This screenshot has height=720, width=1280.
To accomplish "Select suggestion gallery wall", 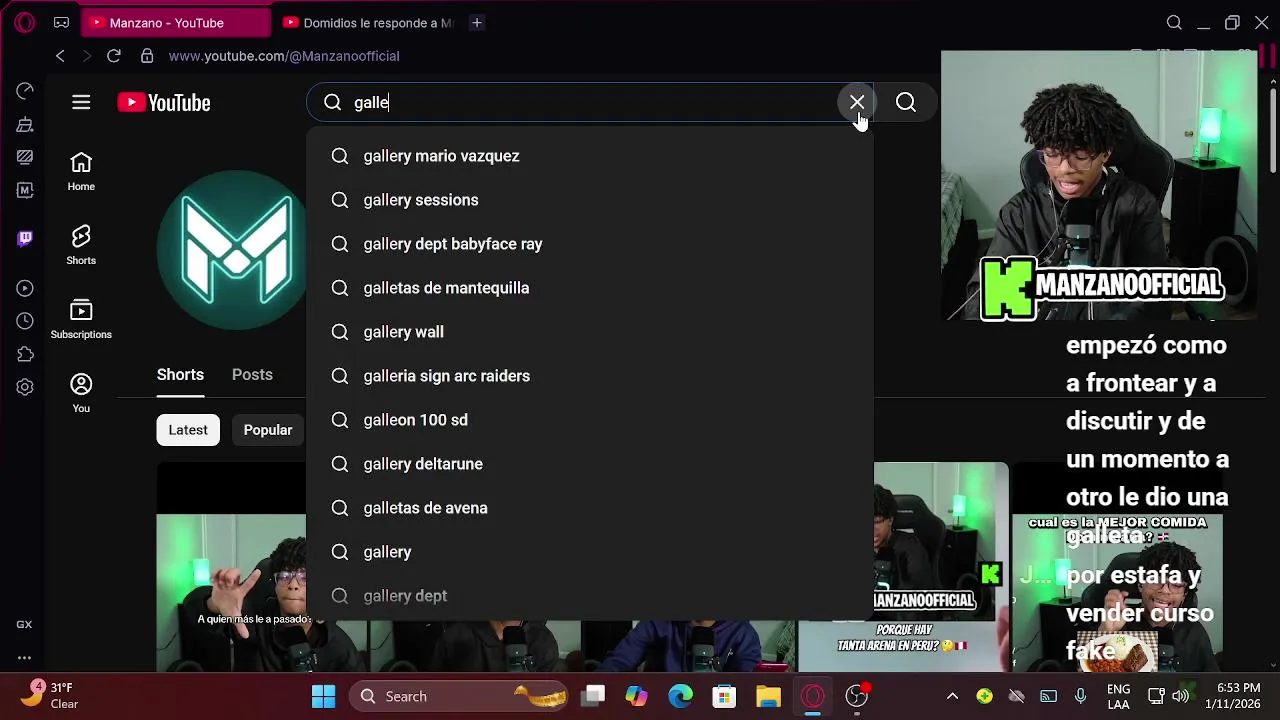I will pos(590,332).
